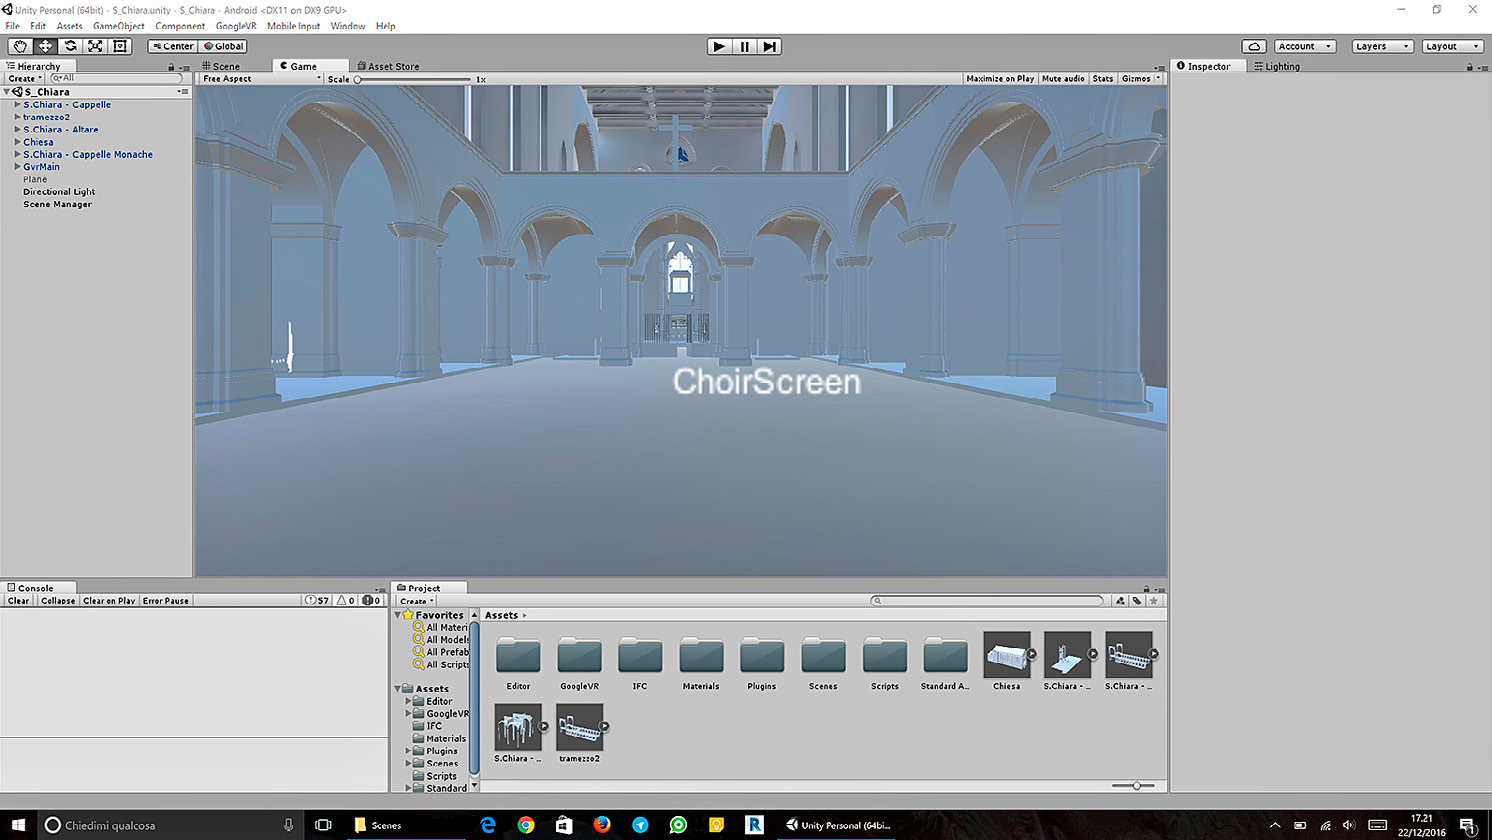
Task: Switch to the Asset Store tab
Action: coord(389,66)
